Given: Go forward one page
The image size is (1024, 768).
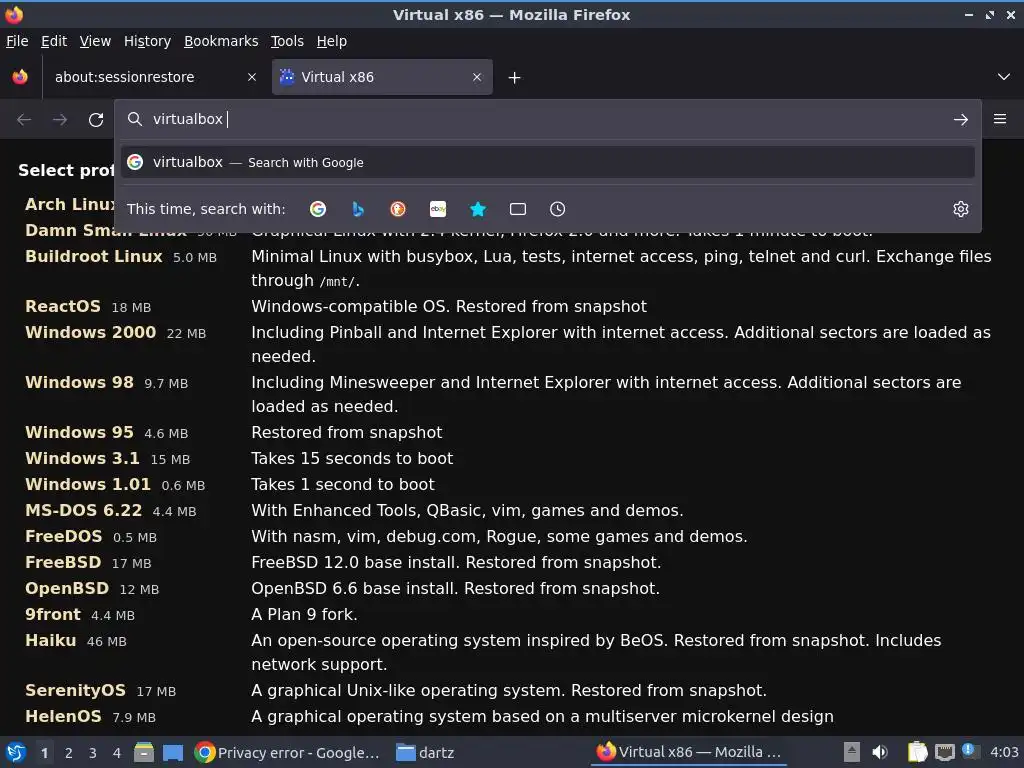Looking at the screenshot, I should [x=60, y=120].
